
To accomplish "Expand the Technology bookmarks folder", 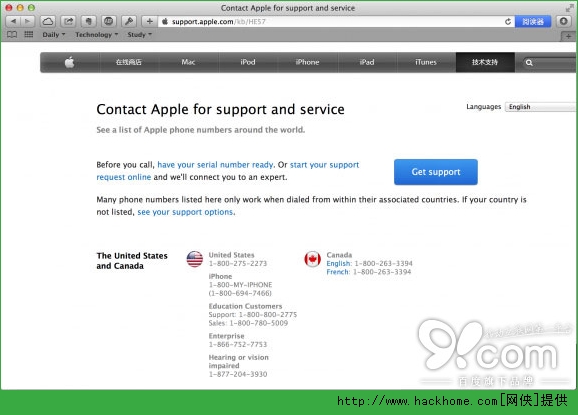I will 97,35.
